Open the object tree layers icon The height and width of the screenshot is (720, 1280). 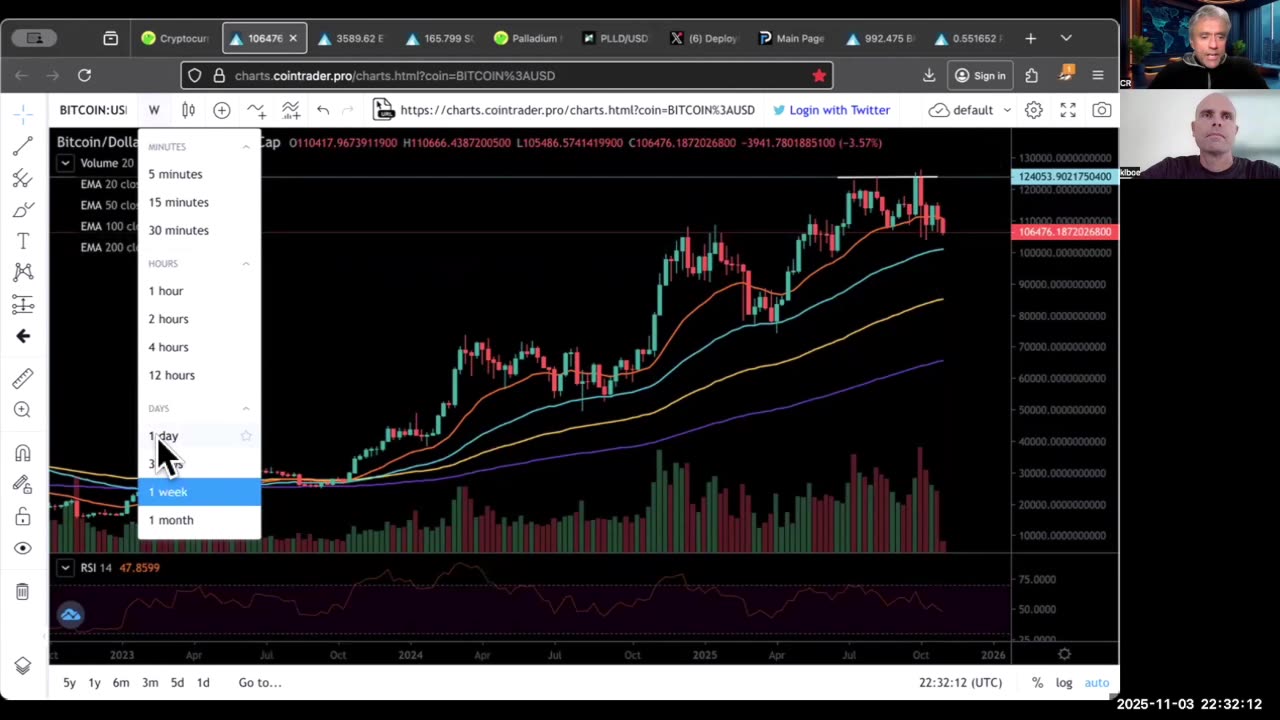(x=23, y=666)
